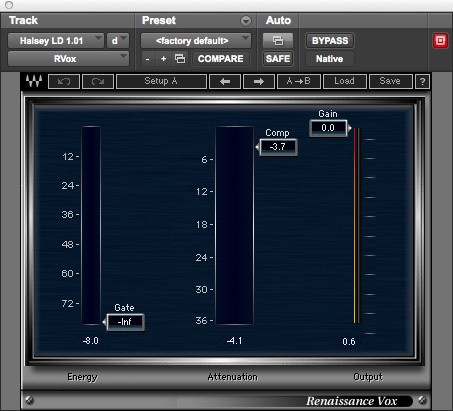Click the Comp threshold value -3.7
The height and width of the screenshot is (411, 453).
pos(278,147)
